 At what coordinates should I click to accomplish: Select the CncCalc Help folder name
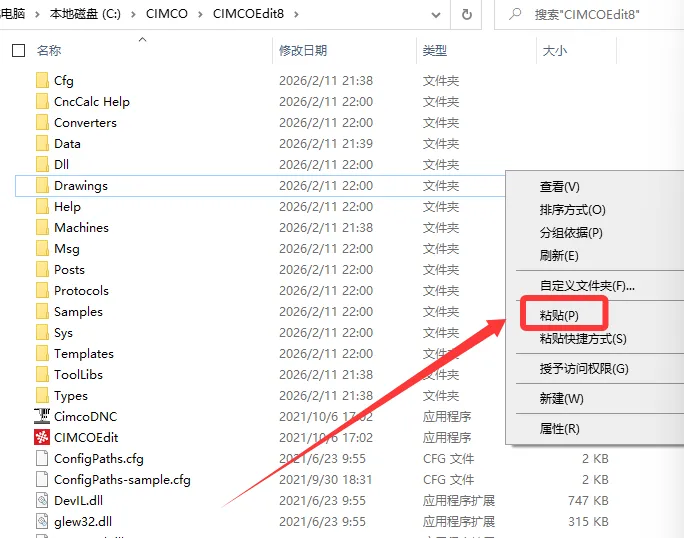click(x=92, y=102)
